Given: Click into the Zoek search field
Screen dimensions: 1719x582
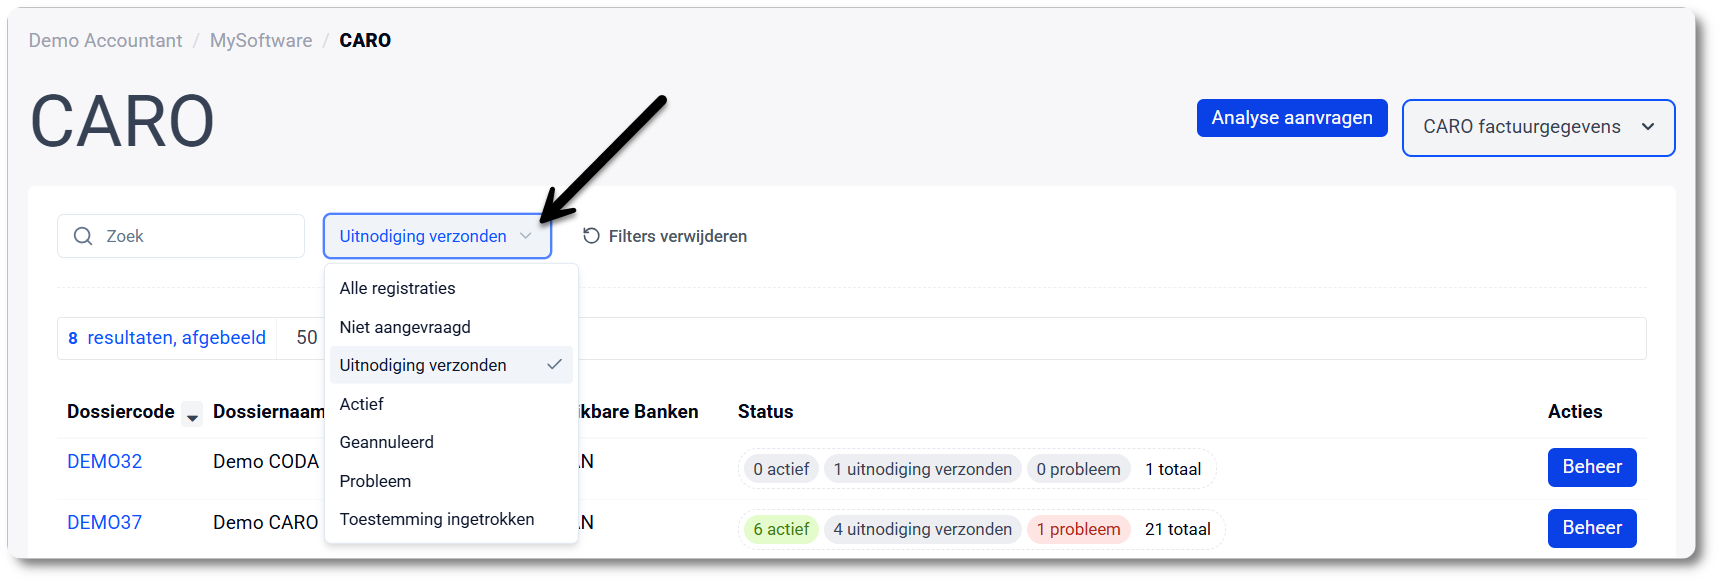Looking at the screenshot, I should pos(181,236).
